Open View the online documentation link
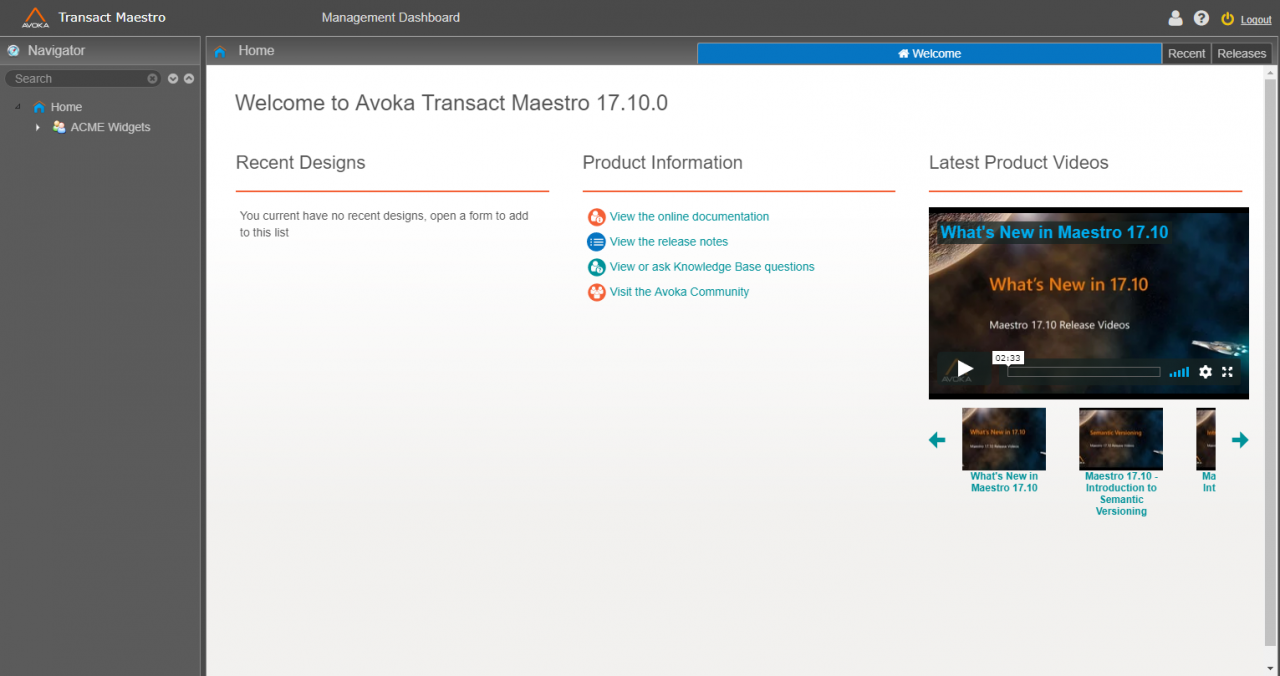Screen dimensions: 1280x676 [689, 217]
